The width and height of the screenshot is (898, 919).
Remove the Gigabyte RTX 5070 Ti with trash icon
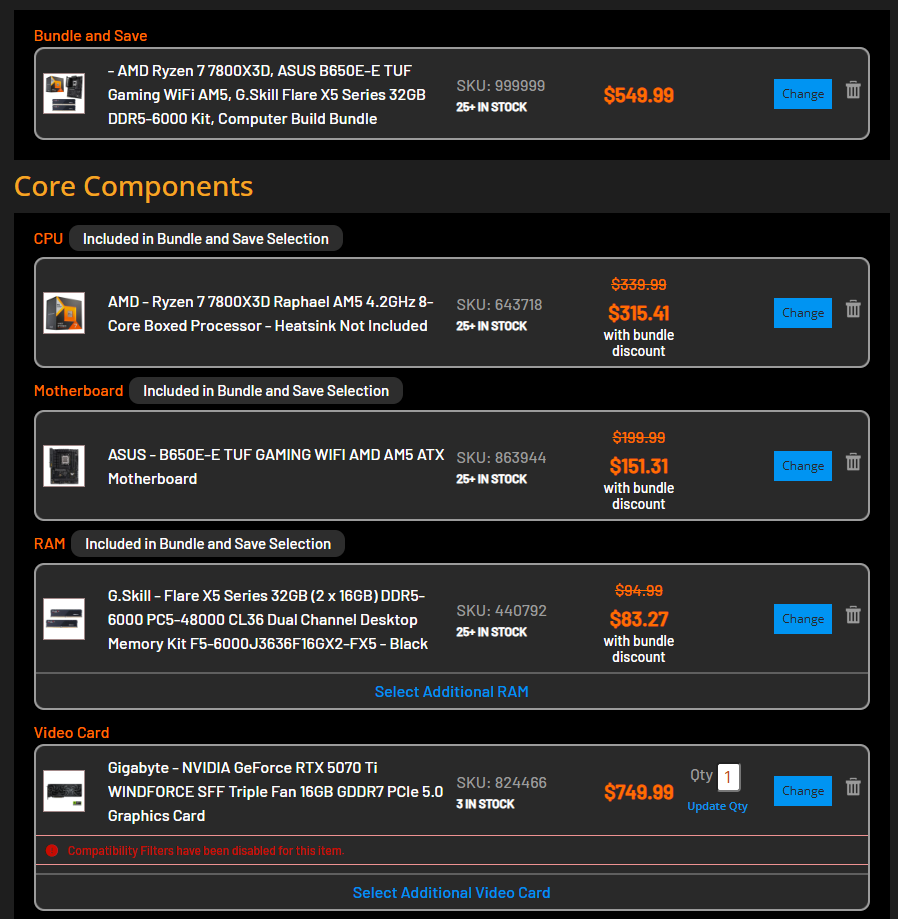tap(853, 787)
